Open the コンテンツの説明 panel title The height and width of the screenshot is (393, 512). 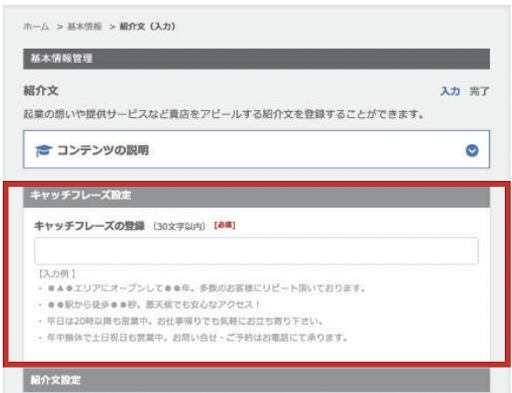(103, 150)
